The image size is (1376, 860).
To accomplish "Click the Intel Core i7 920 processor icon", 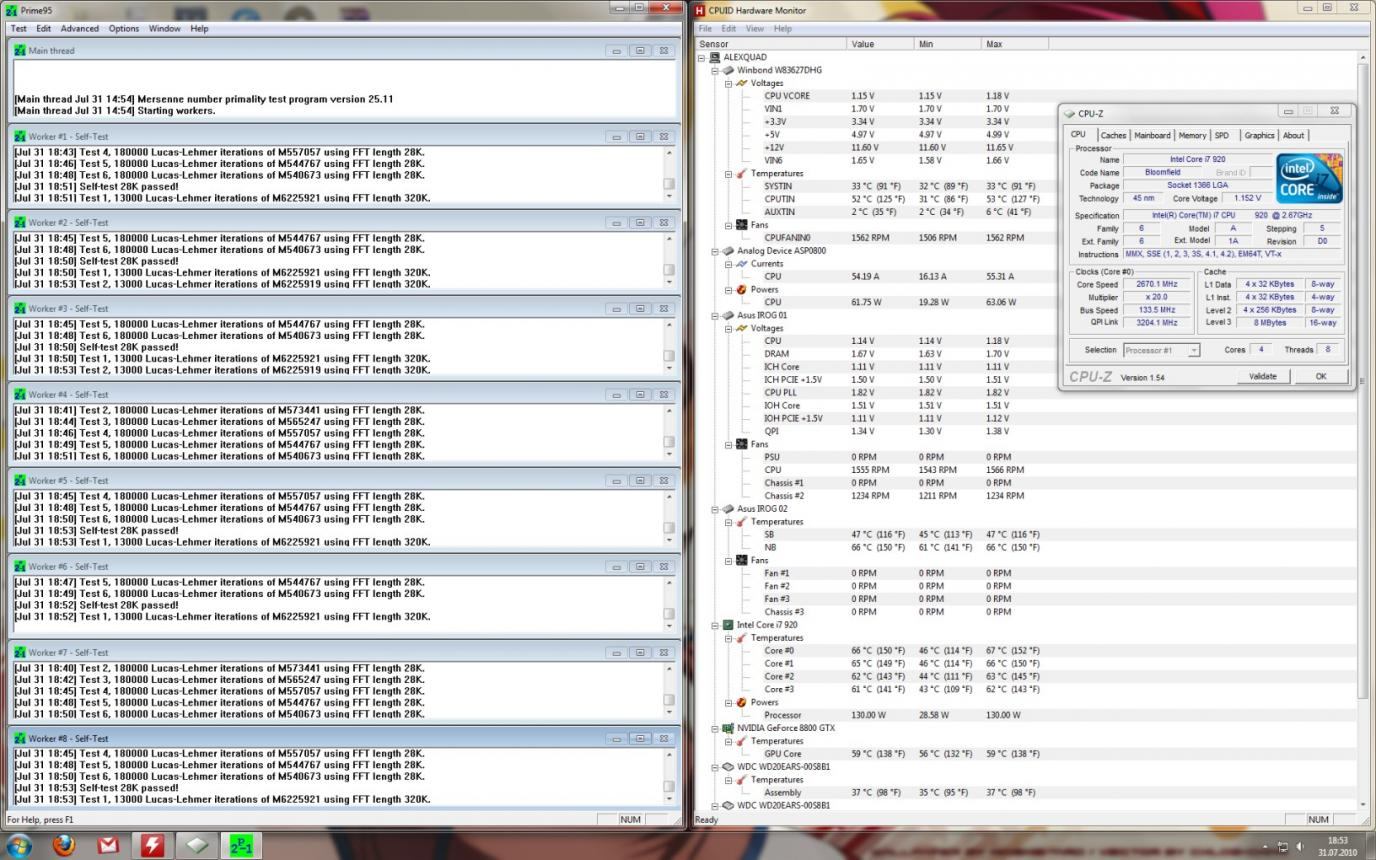I will 728,625.
